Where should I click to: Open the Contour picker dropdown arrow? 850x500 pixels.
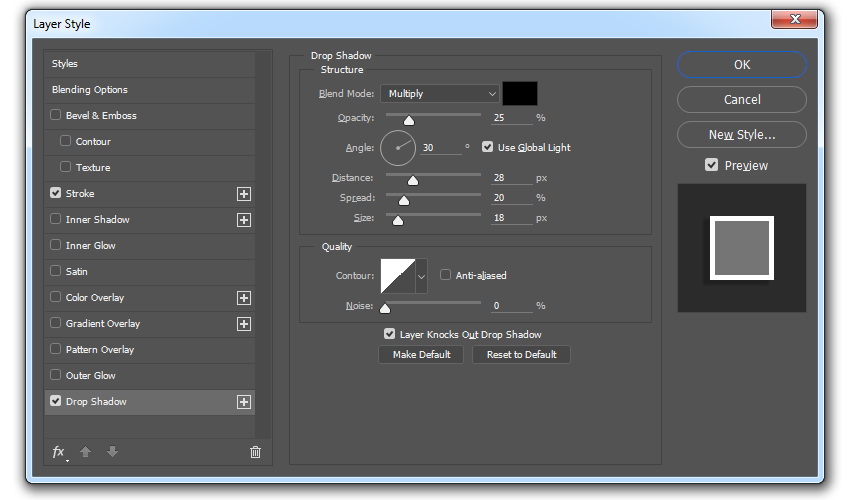[x=421, y=276]
